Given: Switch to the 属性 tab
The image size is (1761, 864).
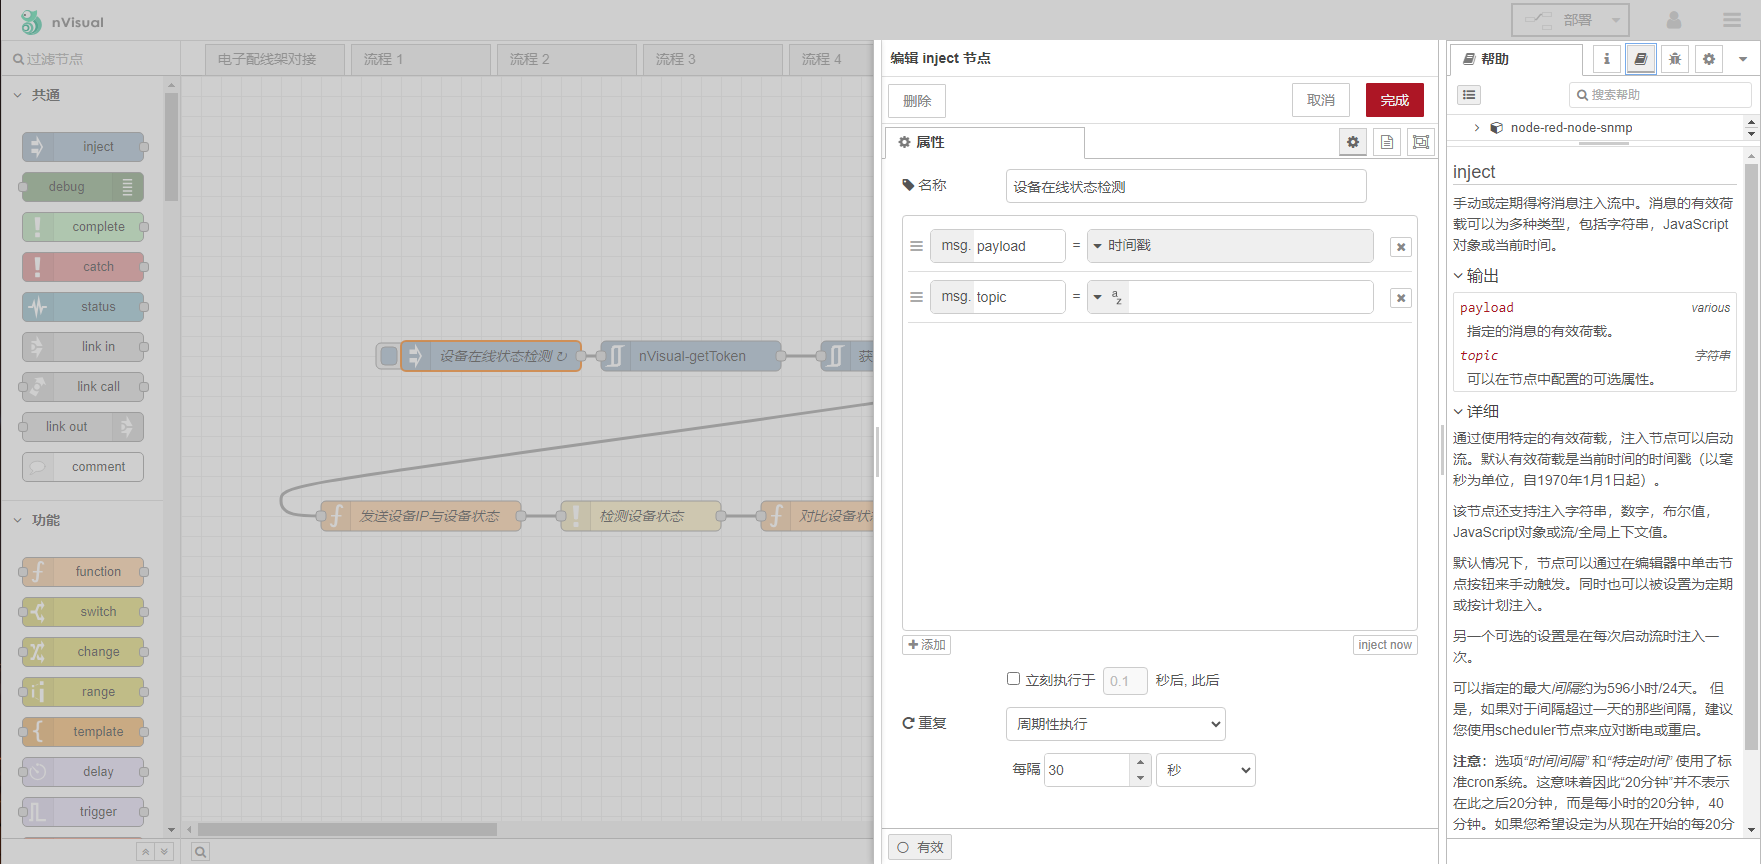Looking at the screenshot, I should pyautogui.click(x=984, y=143).
